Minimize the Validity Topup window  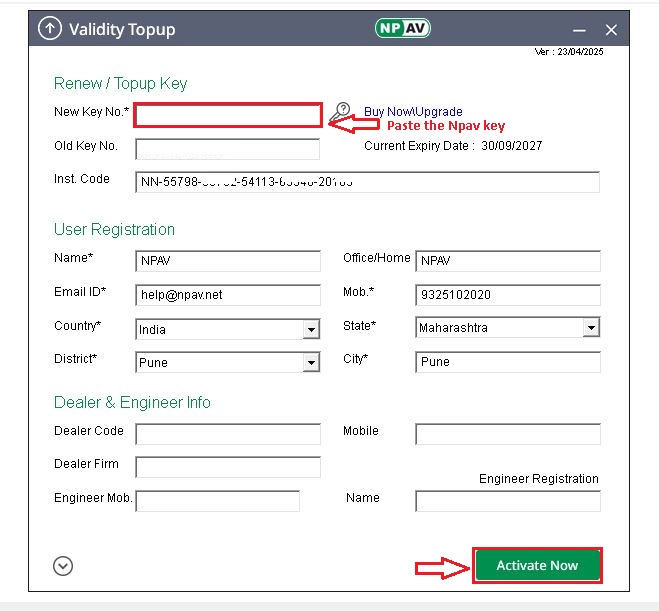pos(578,30)
